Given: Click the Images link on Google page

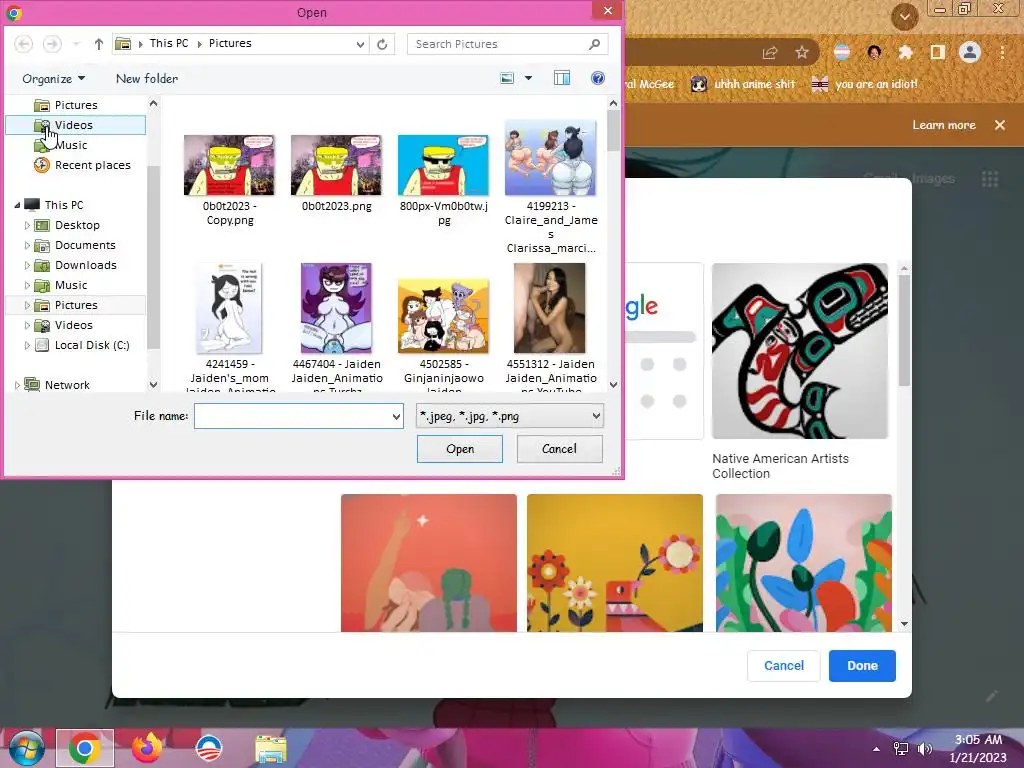Looking at the screenshot, I should pos(933,178).
